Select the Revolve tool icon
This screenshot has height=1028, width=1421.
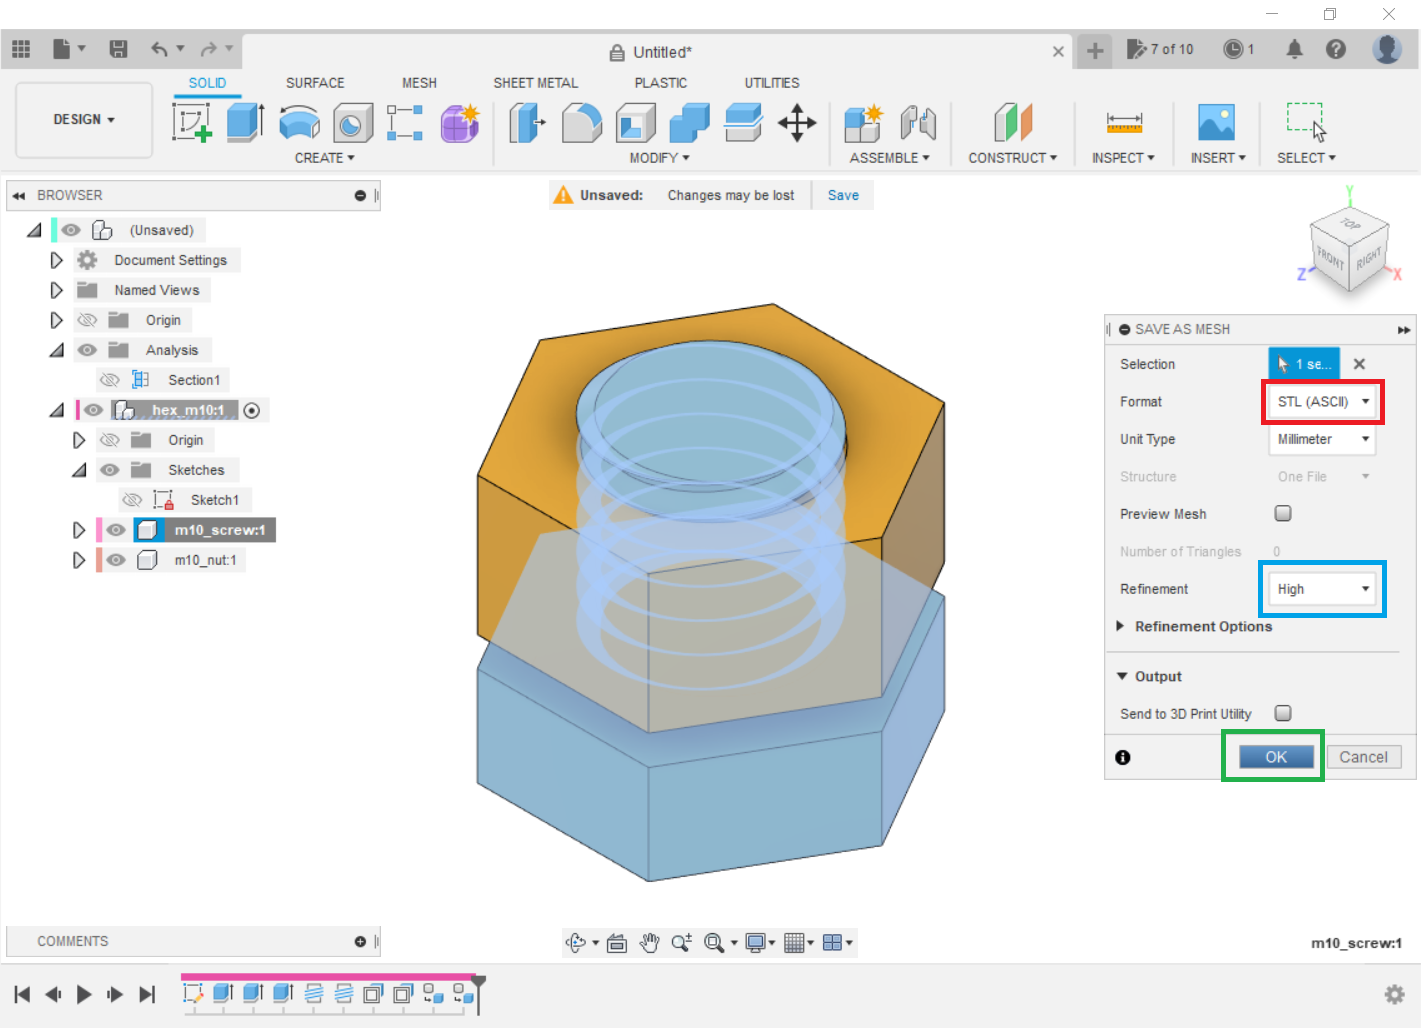point(299,124)
